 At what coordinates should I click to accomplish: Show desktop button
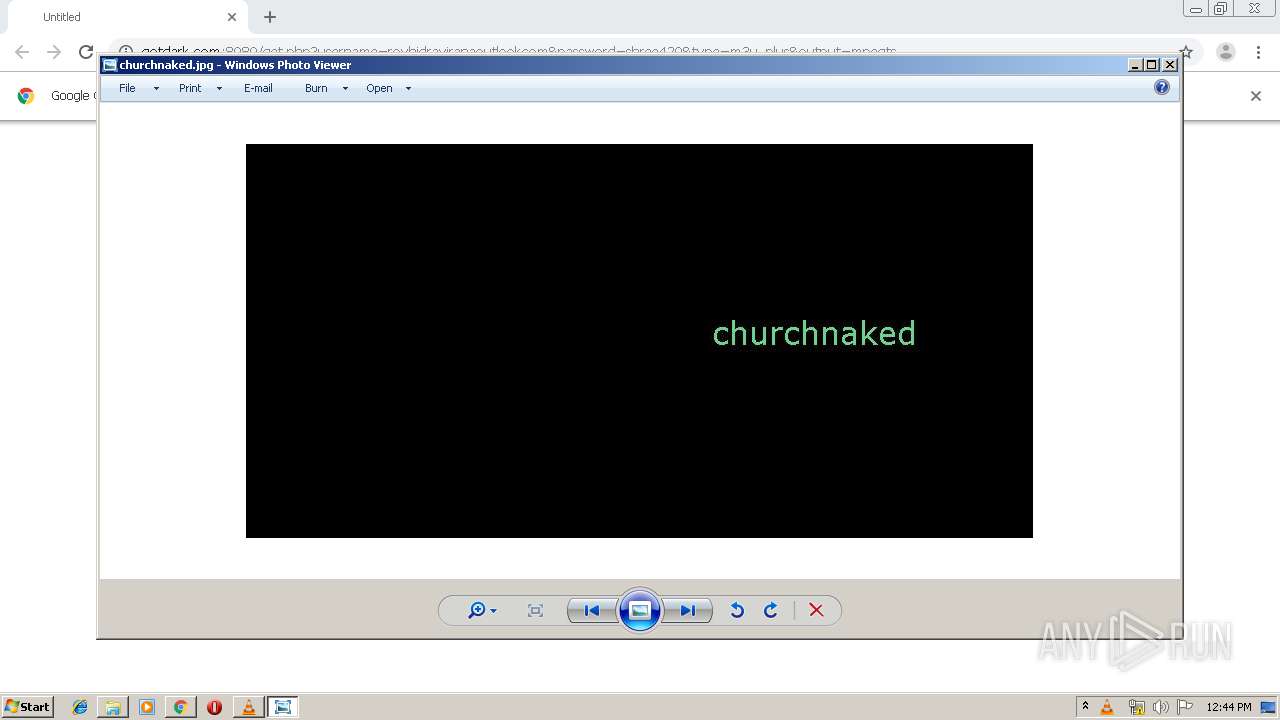coord(1268,707)
